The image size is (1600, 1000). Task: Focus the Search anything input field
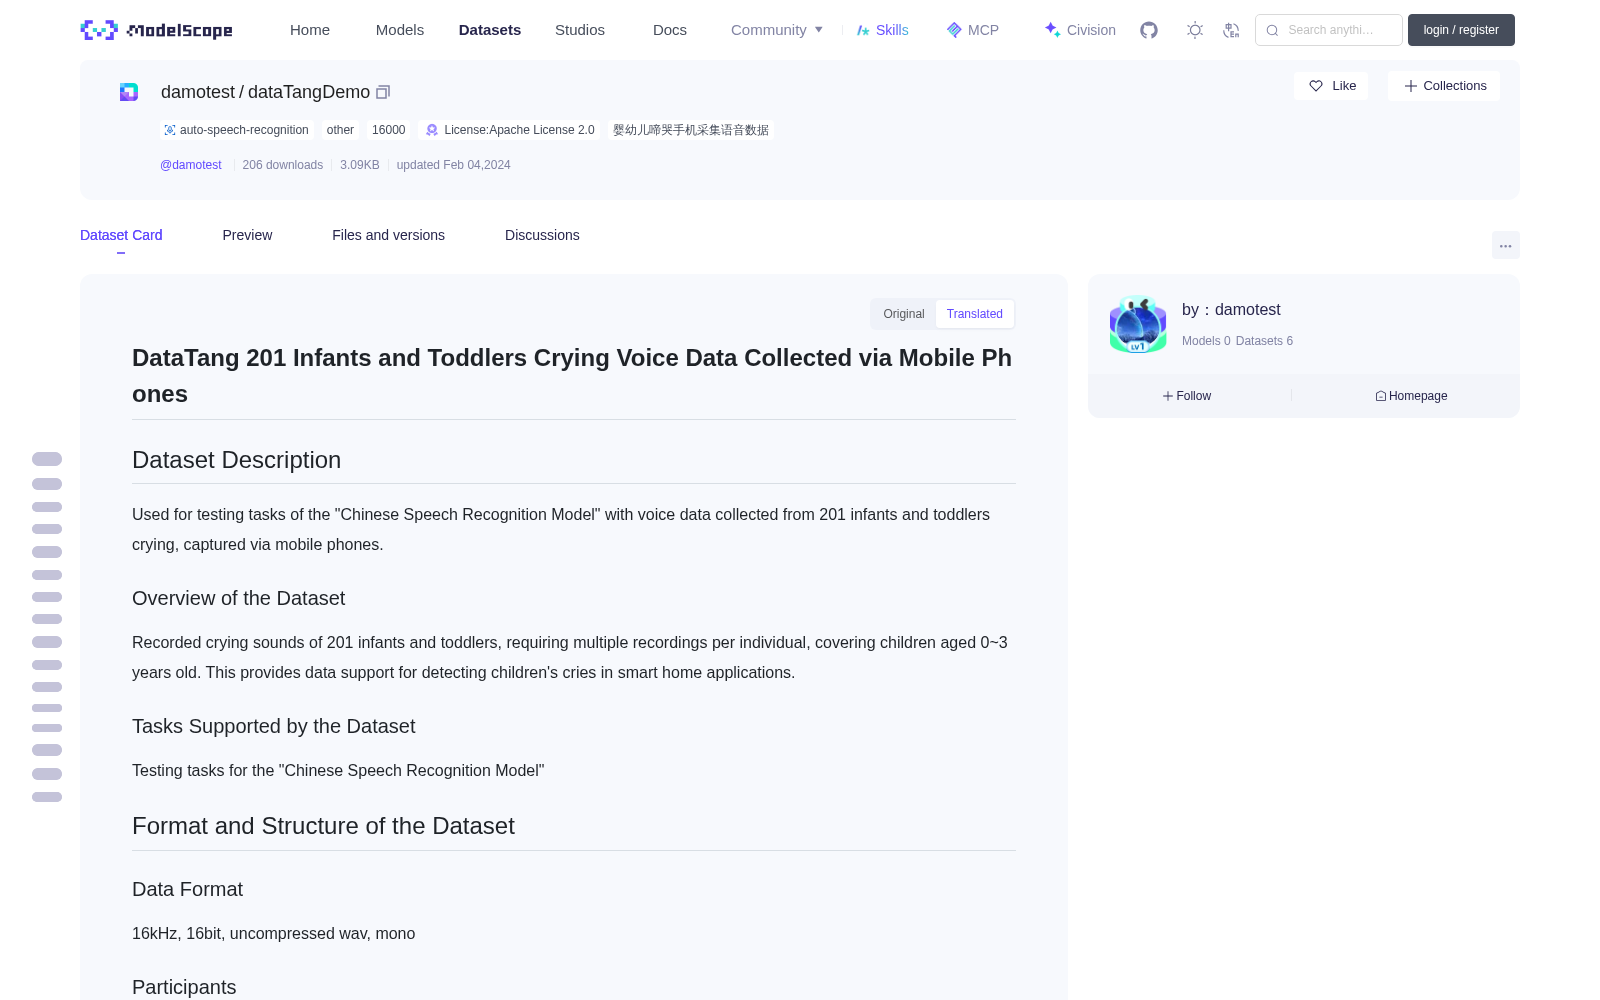point(1329,30)
